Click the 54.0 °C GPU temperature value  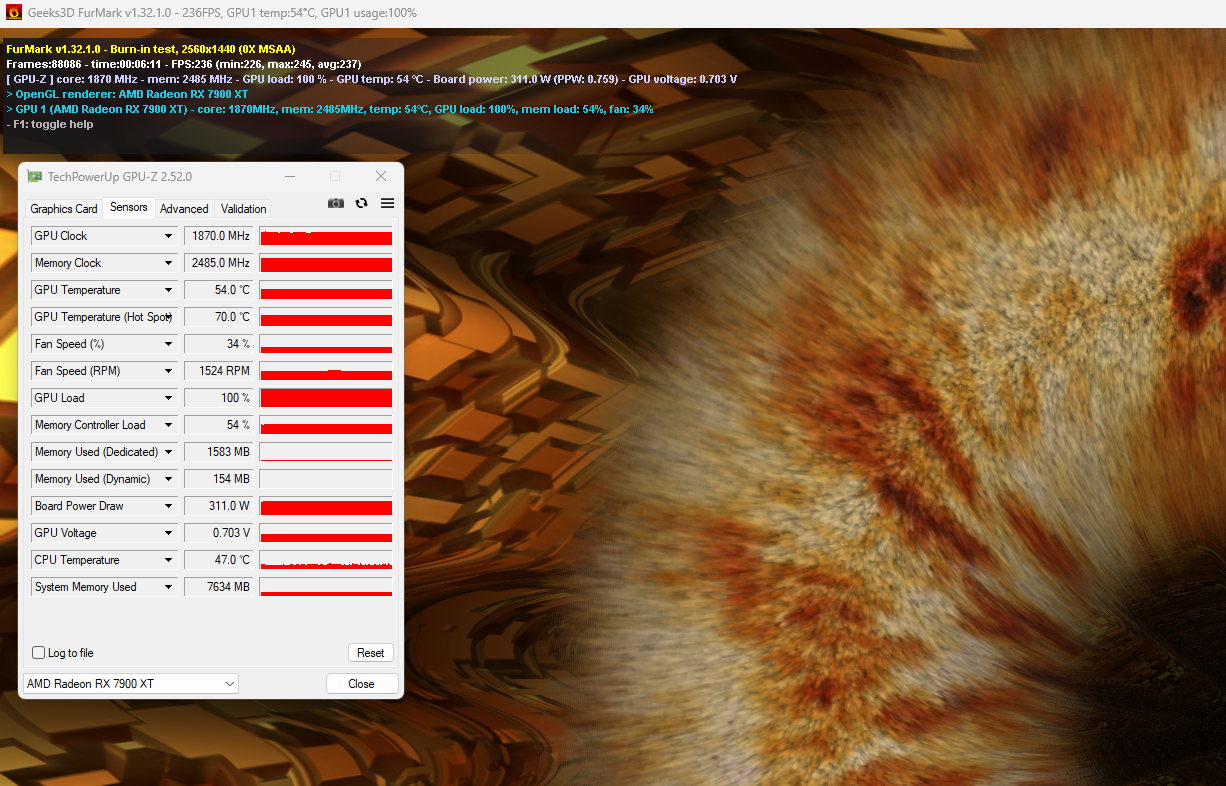click(x=219, y=290)
